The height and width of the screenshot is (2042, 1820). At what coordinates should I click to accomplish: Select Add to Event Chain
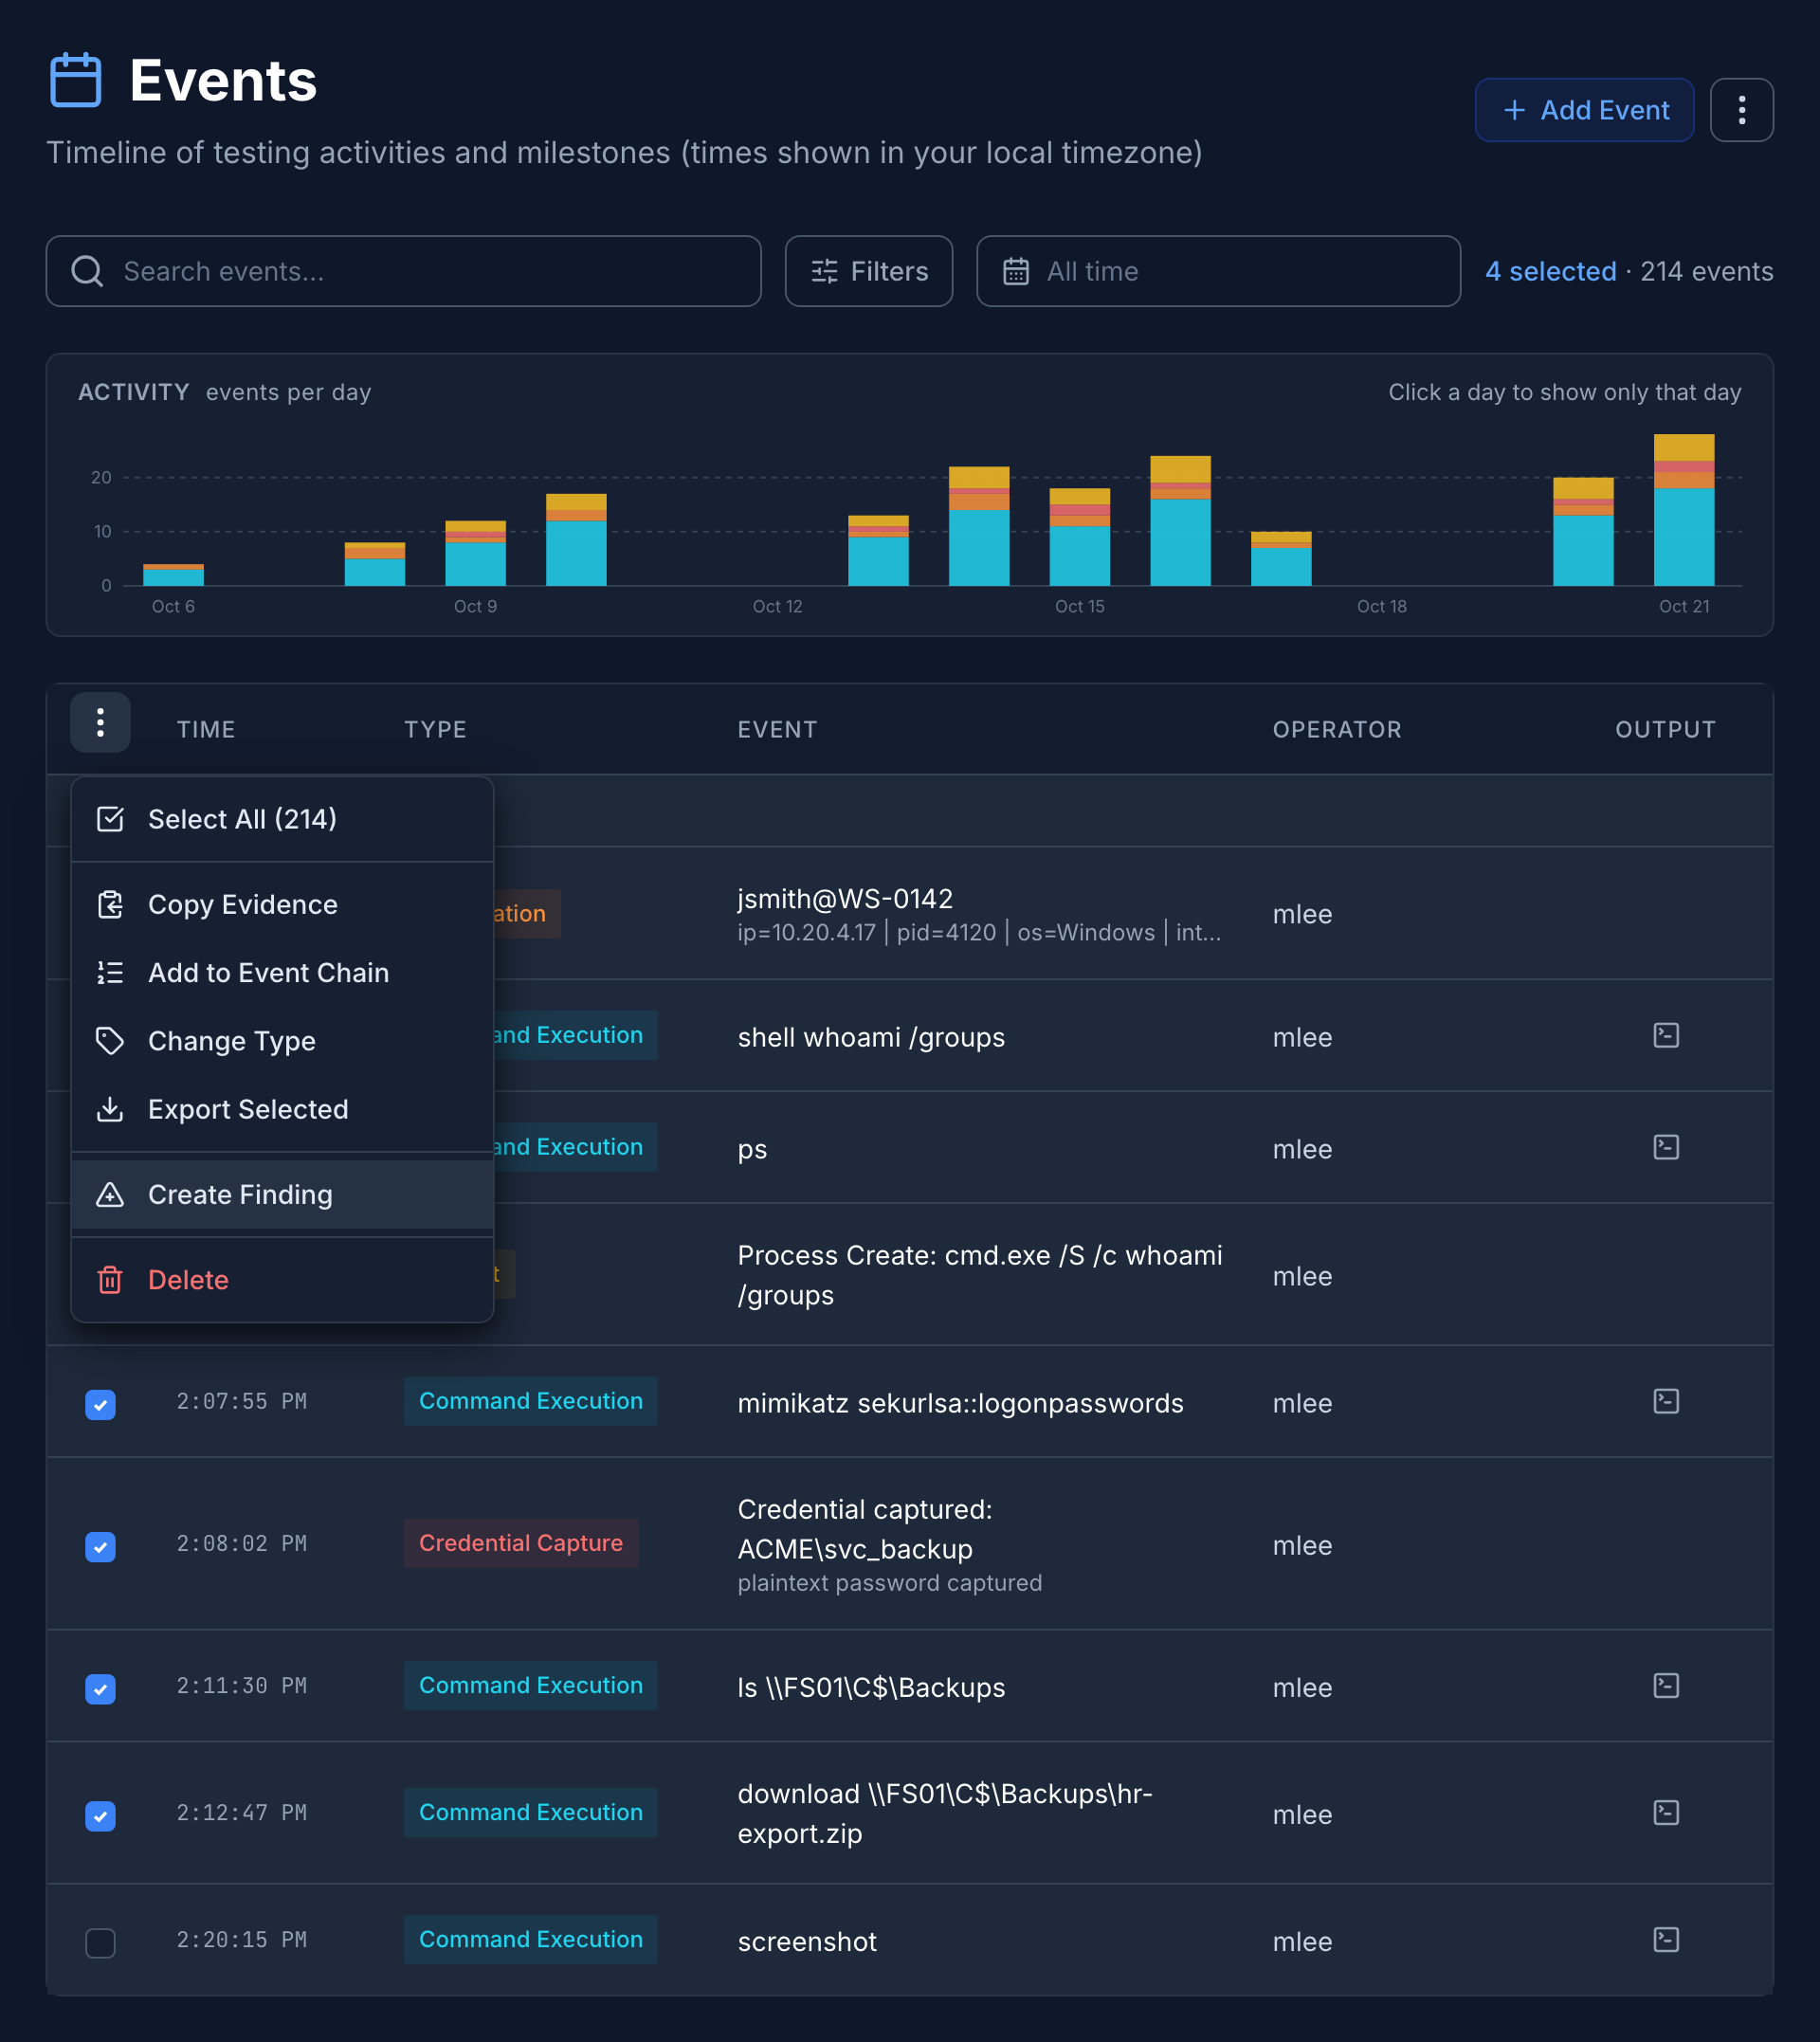(282, 972)
